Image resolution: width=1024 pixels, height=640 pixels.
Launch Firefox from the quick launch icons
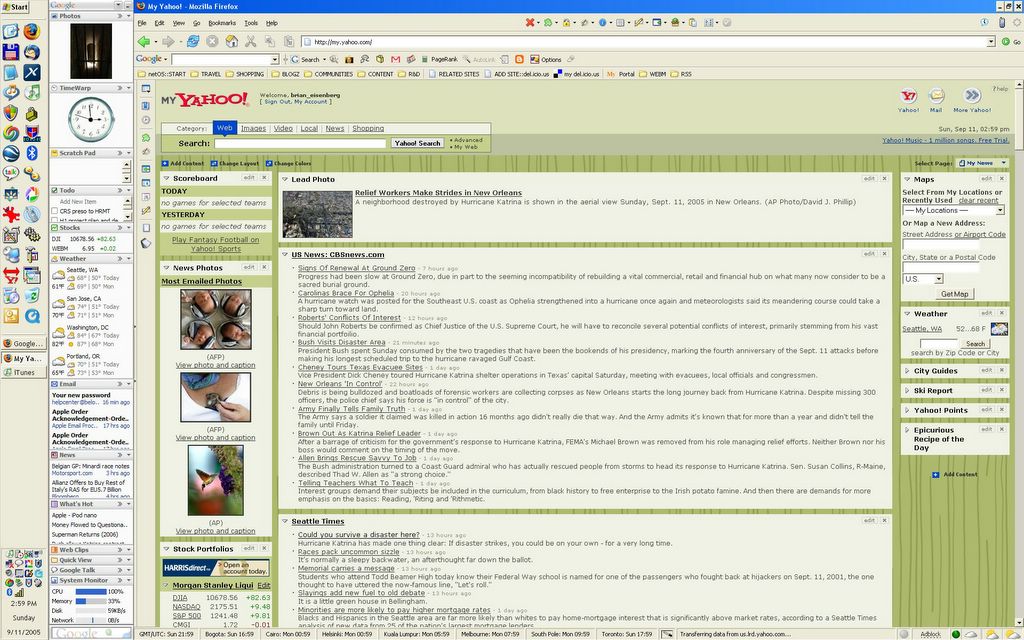pos(31,31)
